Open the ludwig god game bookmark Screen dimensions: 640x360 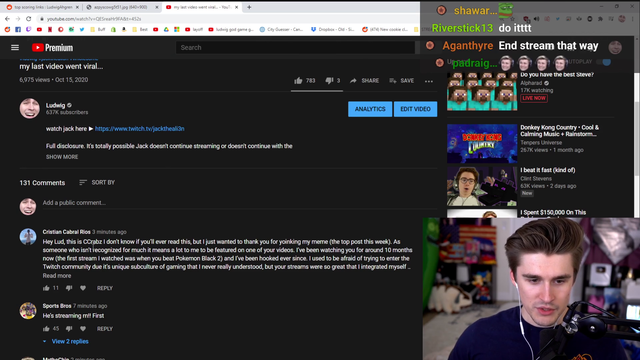click(231, 29)
